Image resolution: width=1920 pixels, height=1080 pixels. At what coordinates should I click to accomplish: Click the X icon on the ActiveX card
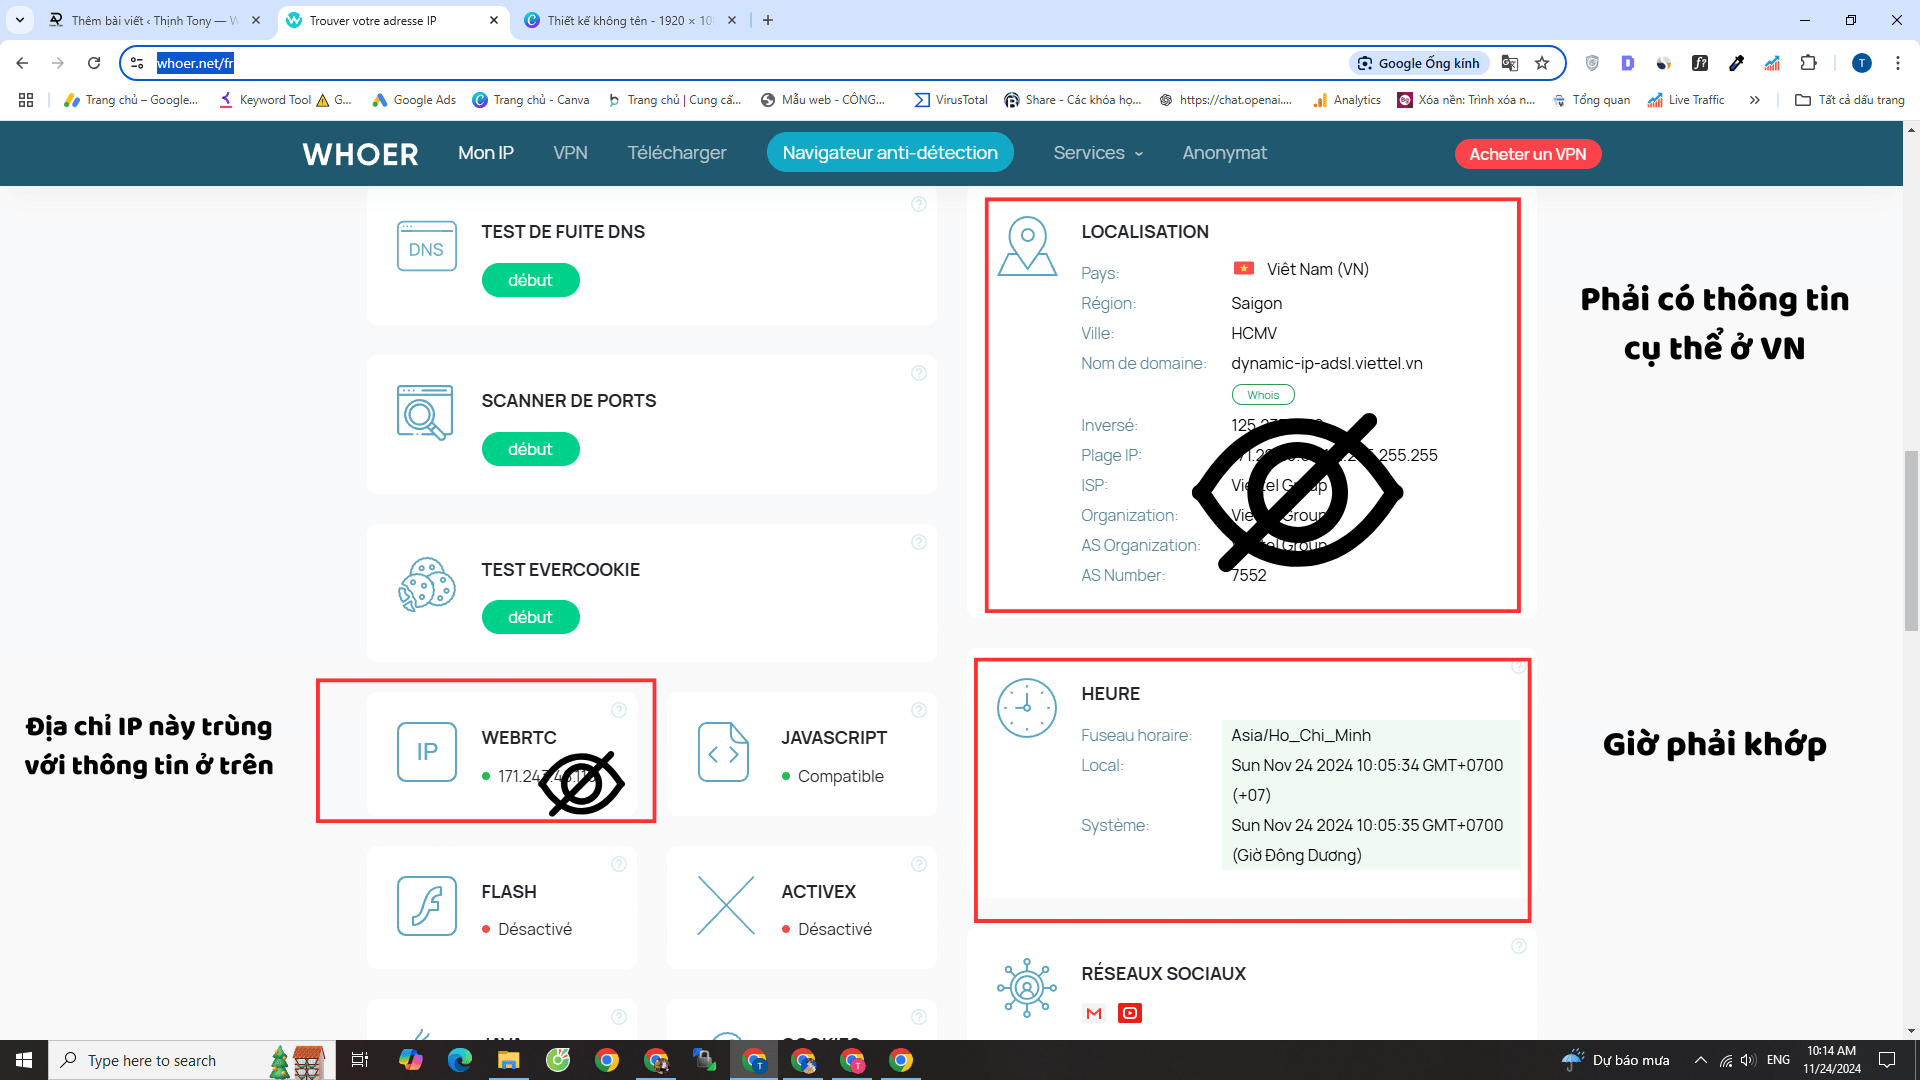pyautogui.click(x=724, y=906)
